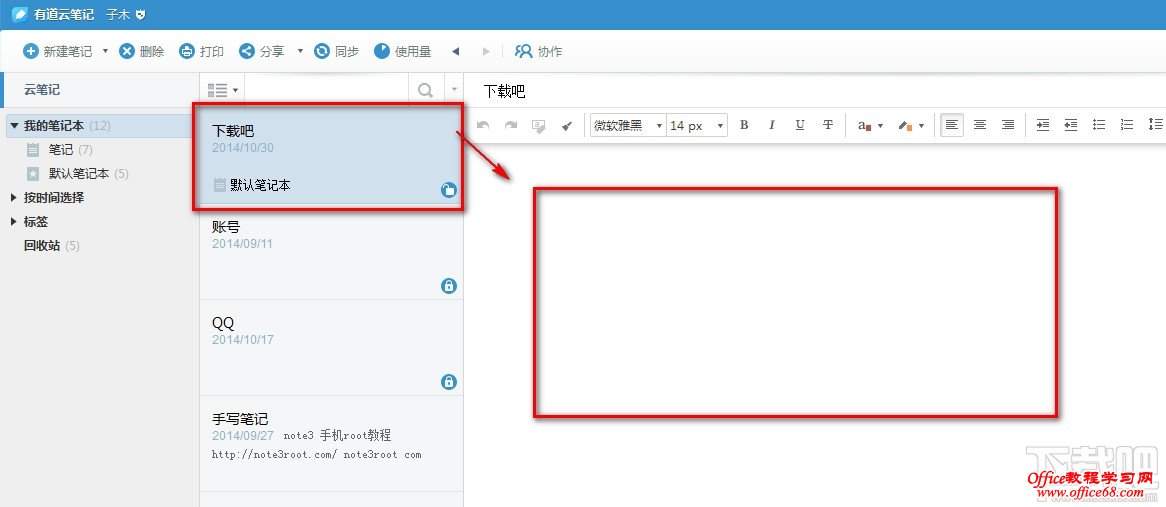Click the 分享 share button

(x=262, y=51)
